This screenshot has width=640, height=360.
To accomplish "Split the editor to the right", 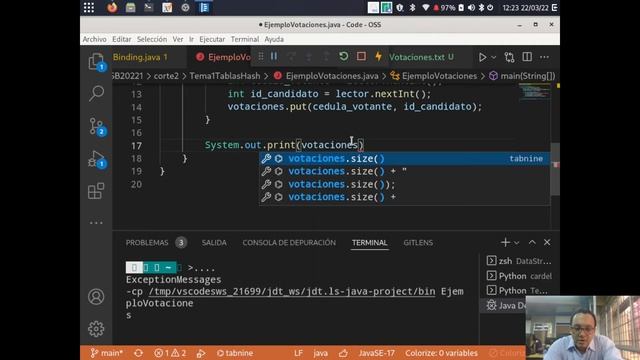I will (x=527, y=57).
